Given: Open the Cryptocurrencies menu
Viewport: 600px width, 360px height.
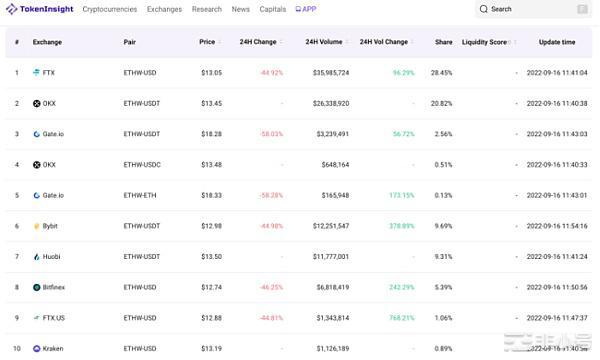Looking at the screenshot, I should [x=110, y=9].
